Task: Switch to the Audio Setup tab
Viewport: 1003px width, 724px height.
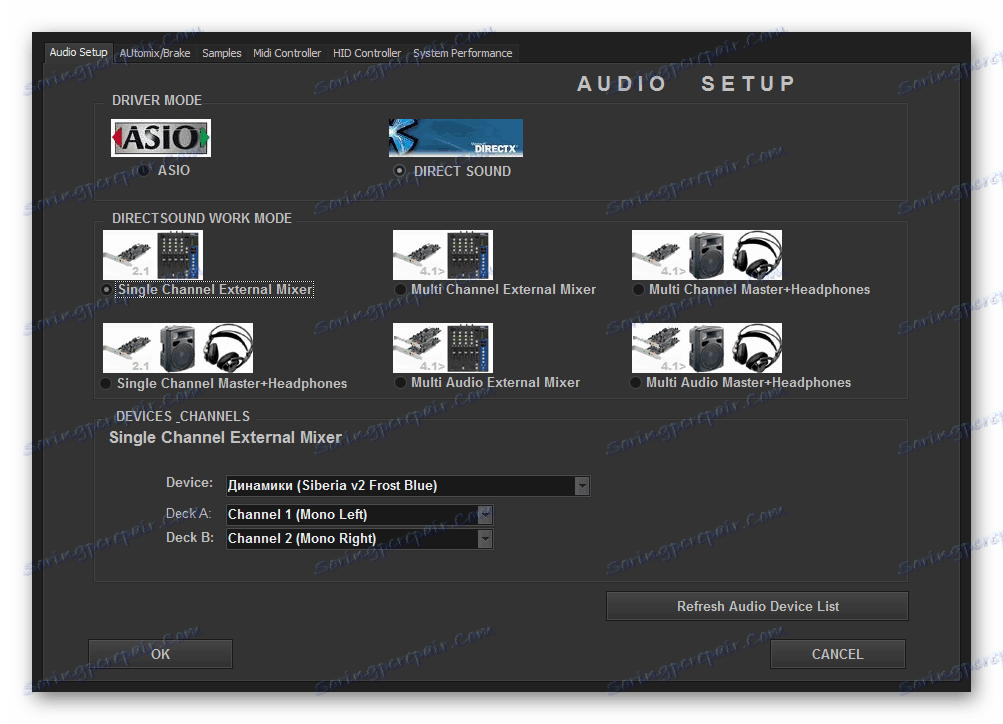Action: tap(79, 52)
